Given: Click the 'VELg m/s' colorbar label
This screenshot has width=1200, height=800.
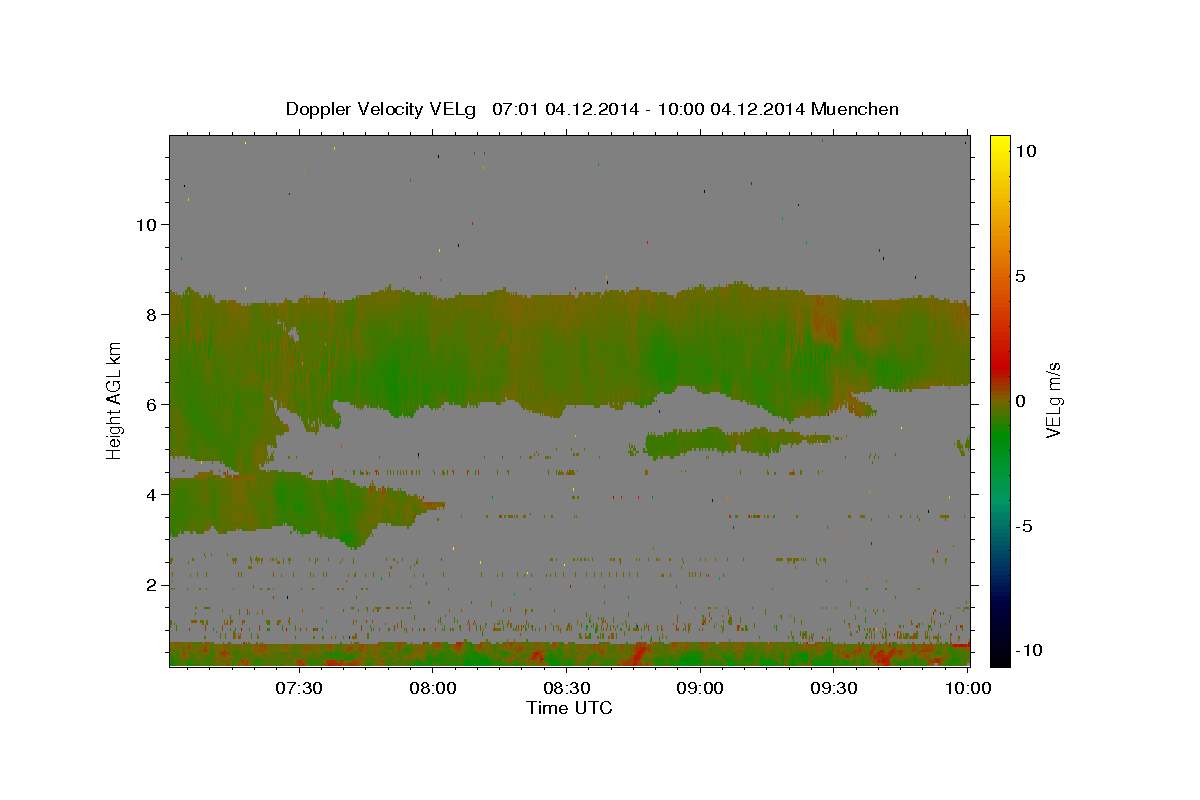Looking at the screenshot, I should (1053, 400).
